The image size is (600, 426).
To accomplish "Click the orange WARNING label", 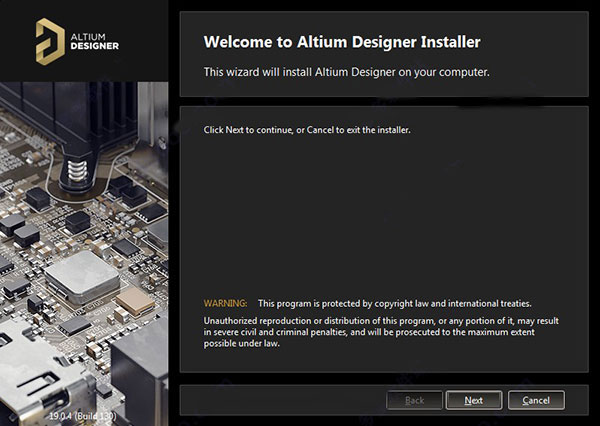I will coord(225,304).
